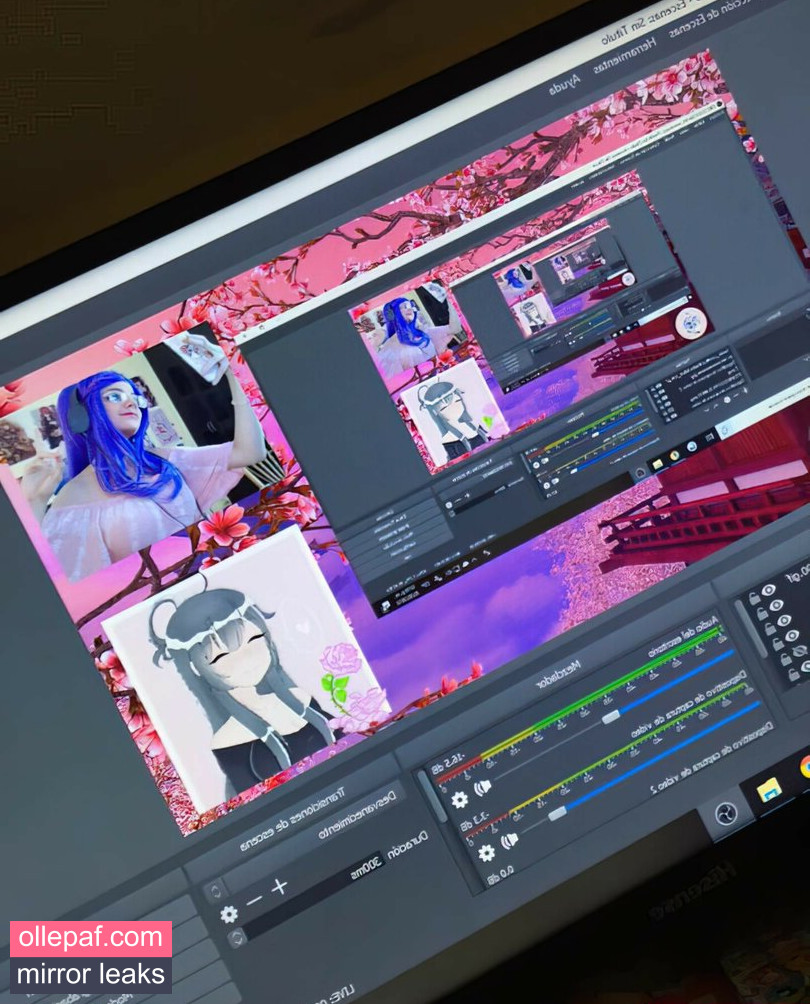
Task: Toggle the second source's eye icon
Action: tap(777, 605)
